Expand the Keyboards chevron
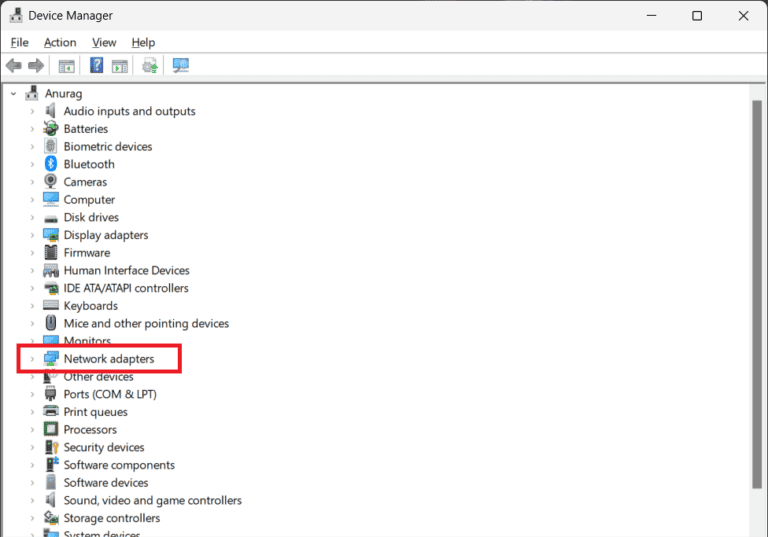 pyautogui.click(x=32, y=306)
